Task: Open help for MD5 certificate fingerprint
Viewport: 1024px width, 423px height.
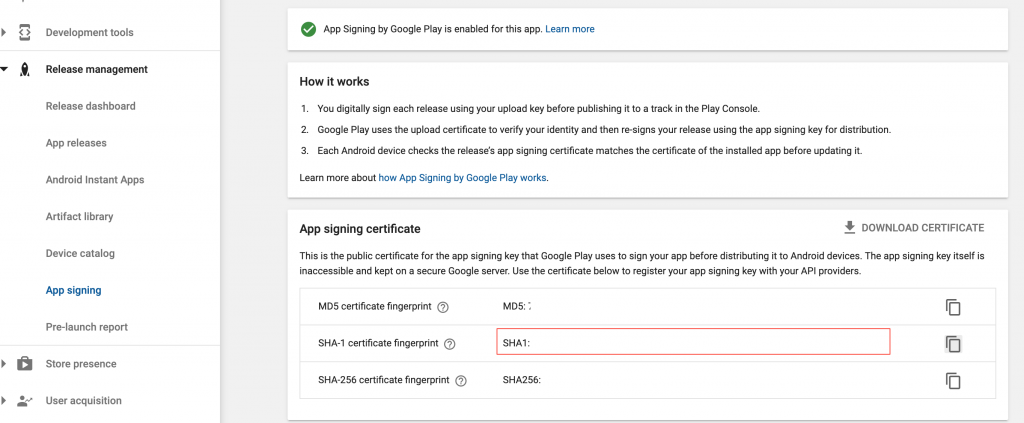Action: (x=443, y=307)
